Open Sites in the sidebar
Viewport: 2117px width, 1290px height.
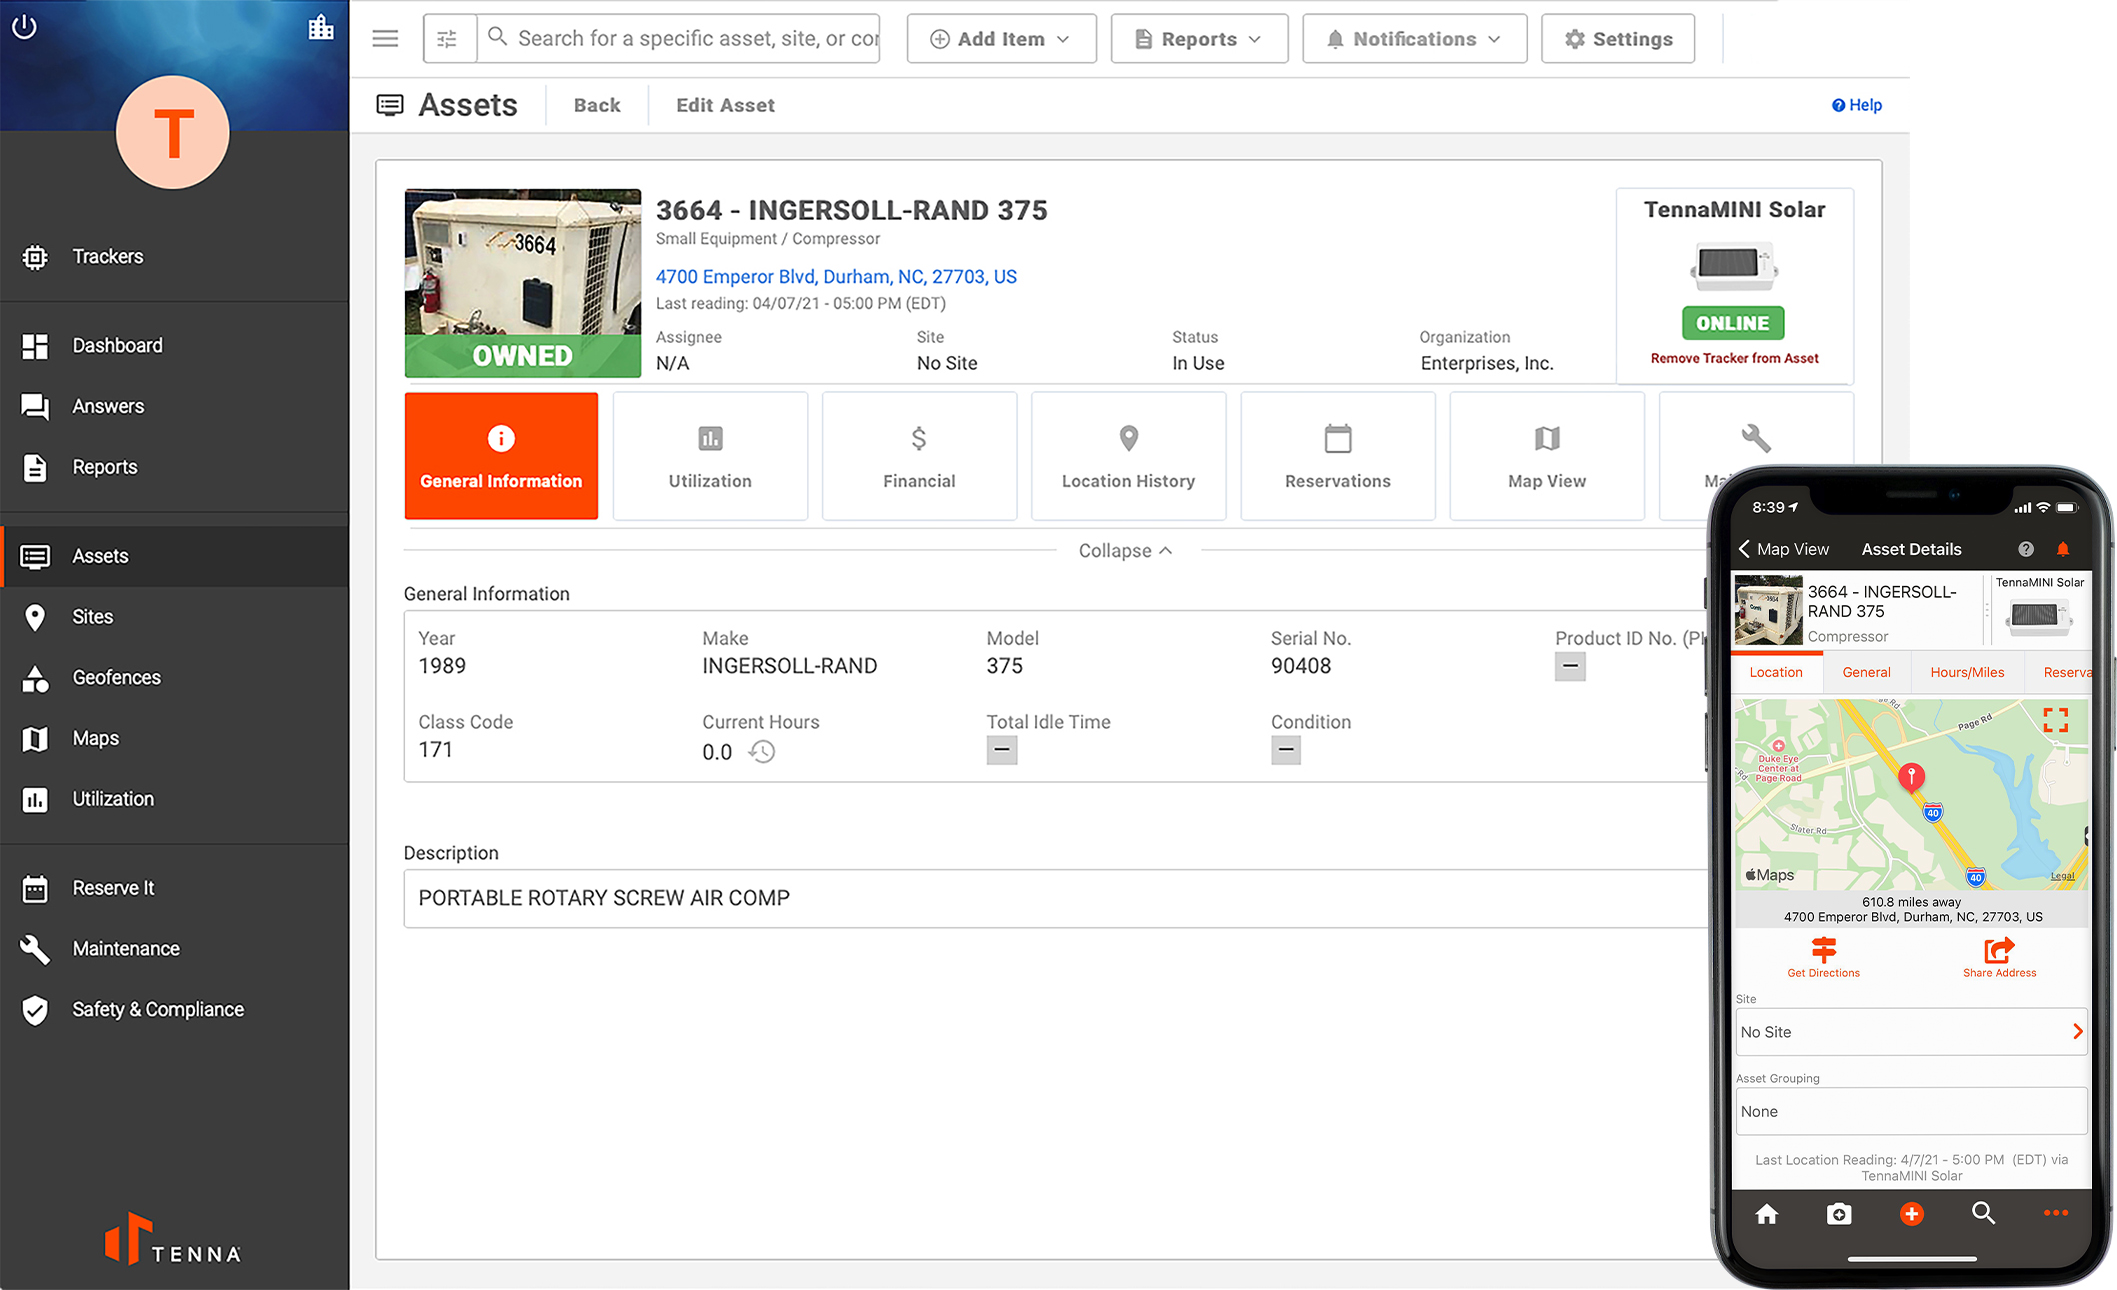[x=175, y=617]
